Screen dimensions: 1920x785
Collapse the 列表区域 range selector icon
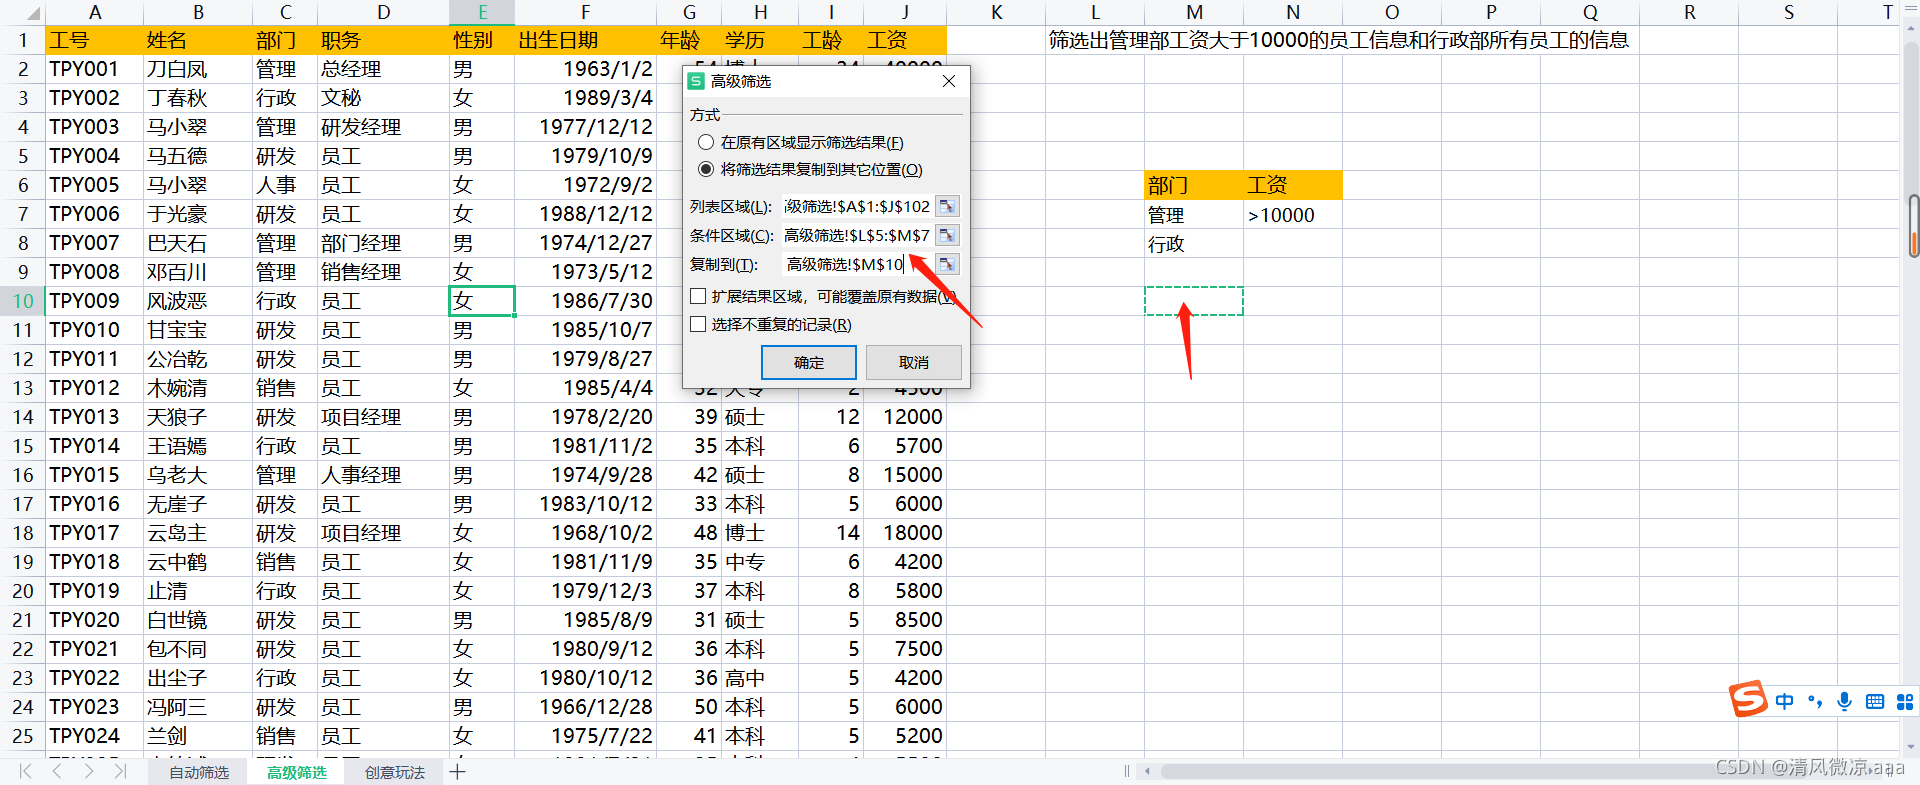(947, 207)
